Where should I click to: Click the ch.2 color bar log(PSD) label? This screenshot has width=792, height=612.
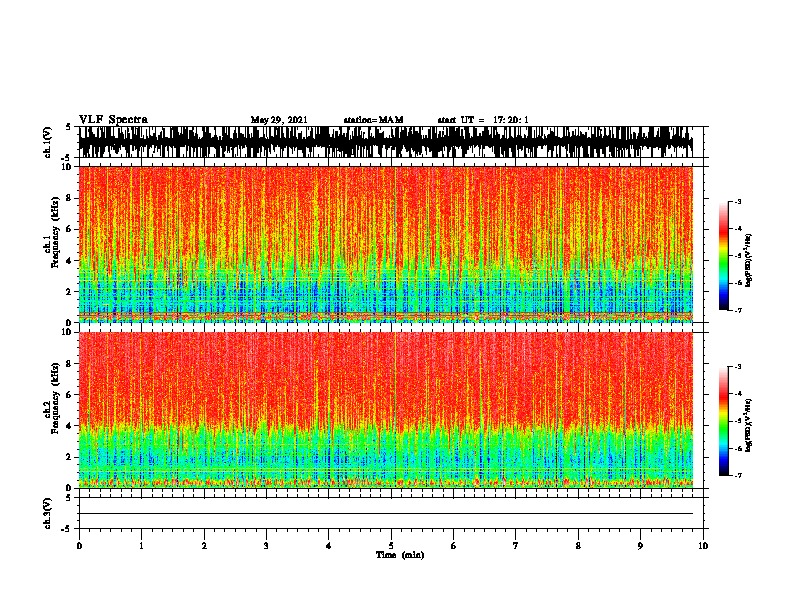tap(748, 425)
